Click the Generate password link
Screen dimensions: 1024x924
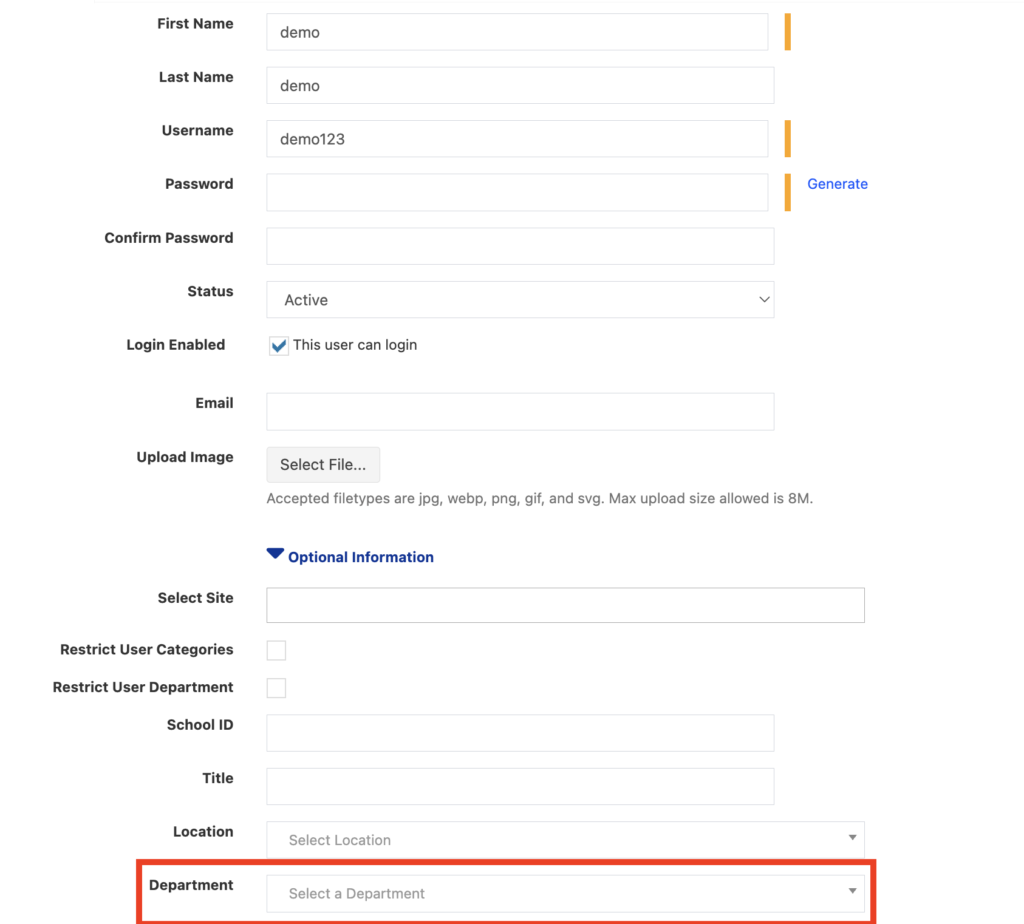tap(837, 184)
